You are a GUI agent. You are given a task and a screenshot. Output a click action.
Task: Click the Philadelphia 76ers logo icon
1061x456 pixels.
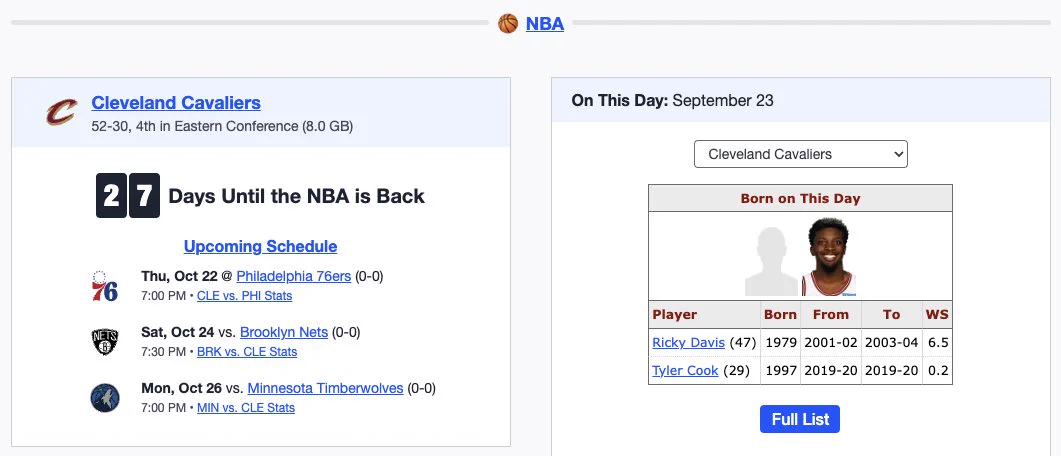click(x=105, y=286)
